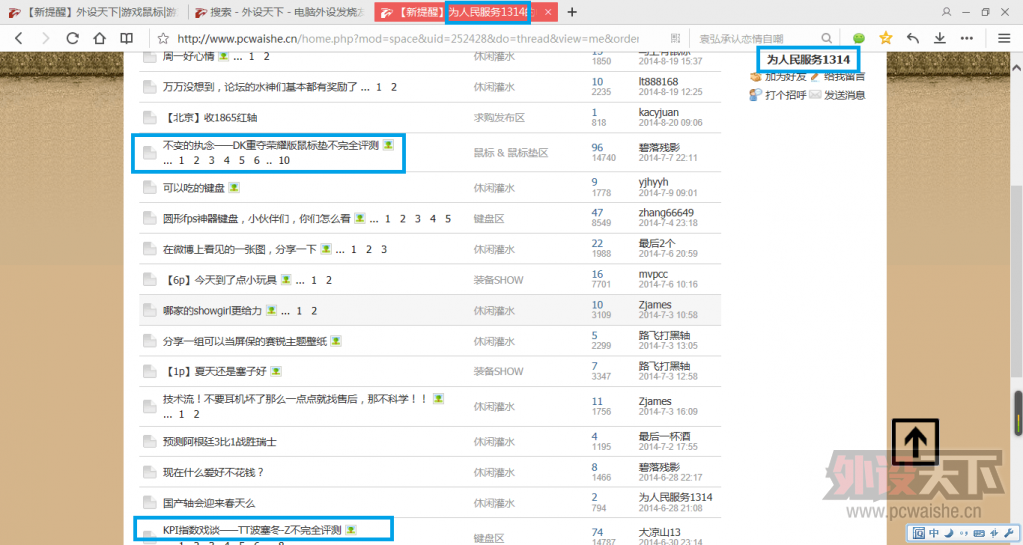The image size is (1023, 545).
Task: Go to page 10 of DK重夺荣耀版 thread
Action: click(x=284, y=160)
